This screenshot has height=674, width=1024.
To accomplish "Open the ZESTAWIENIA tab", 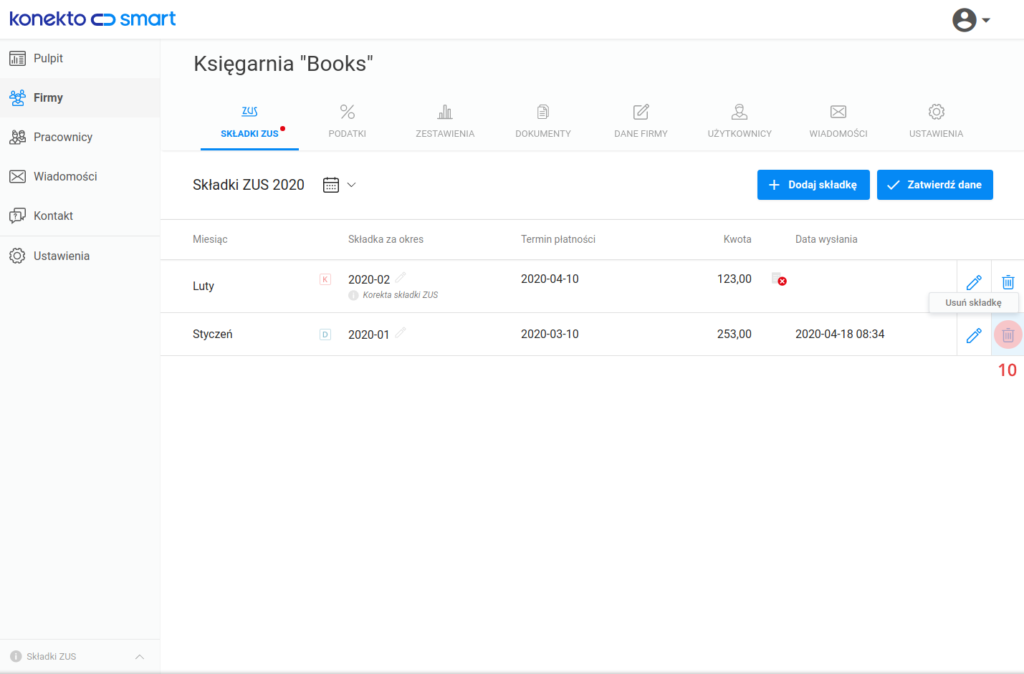I will click(x=445, y=121).
